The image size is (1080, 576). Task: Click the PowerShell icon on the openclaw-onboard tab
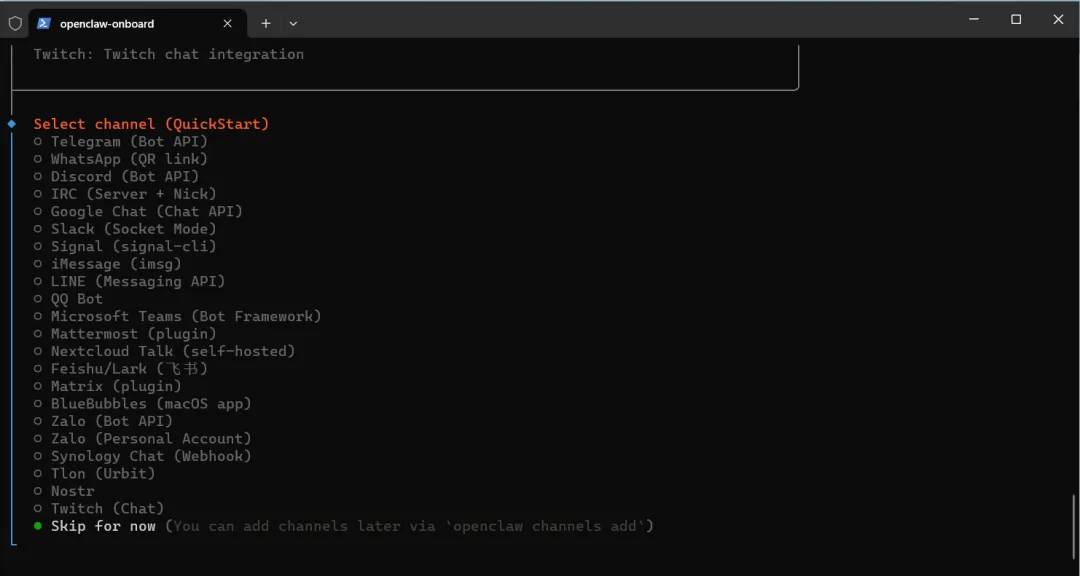[44, 23]
